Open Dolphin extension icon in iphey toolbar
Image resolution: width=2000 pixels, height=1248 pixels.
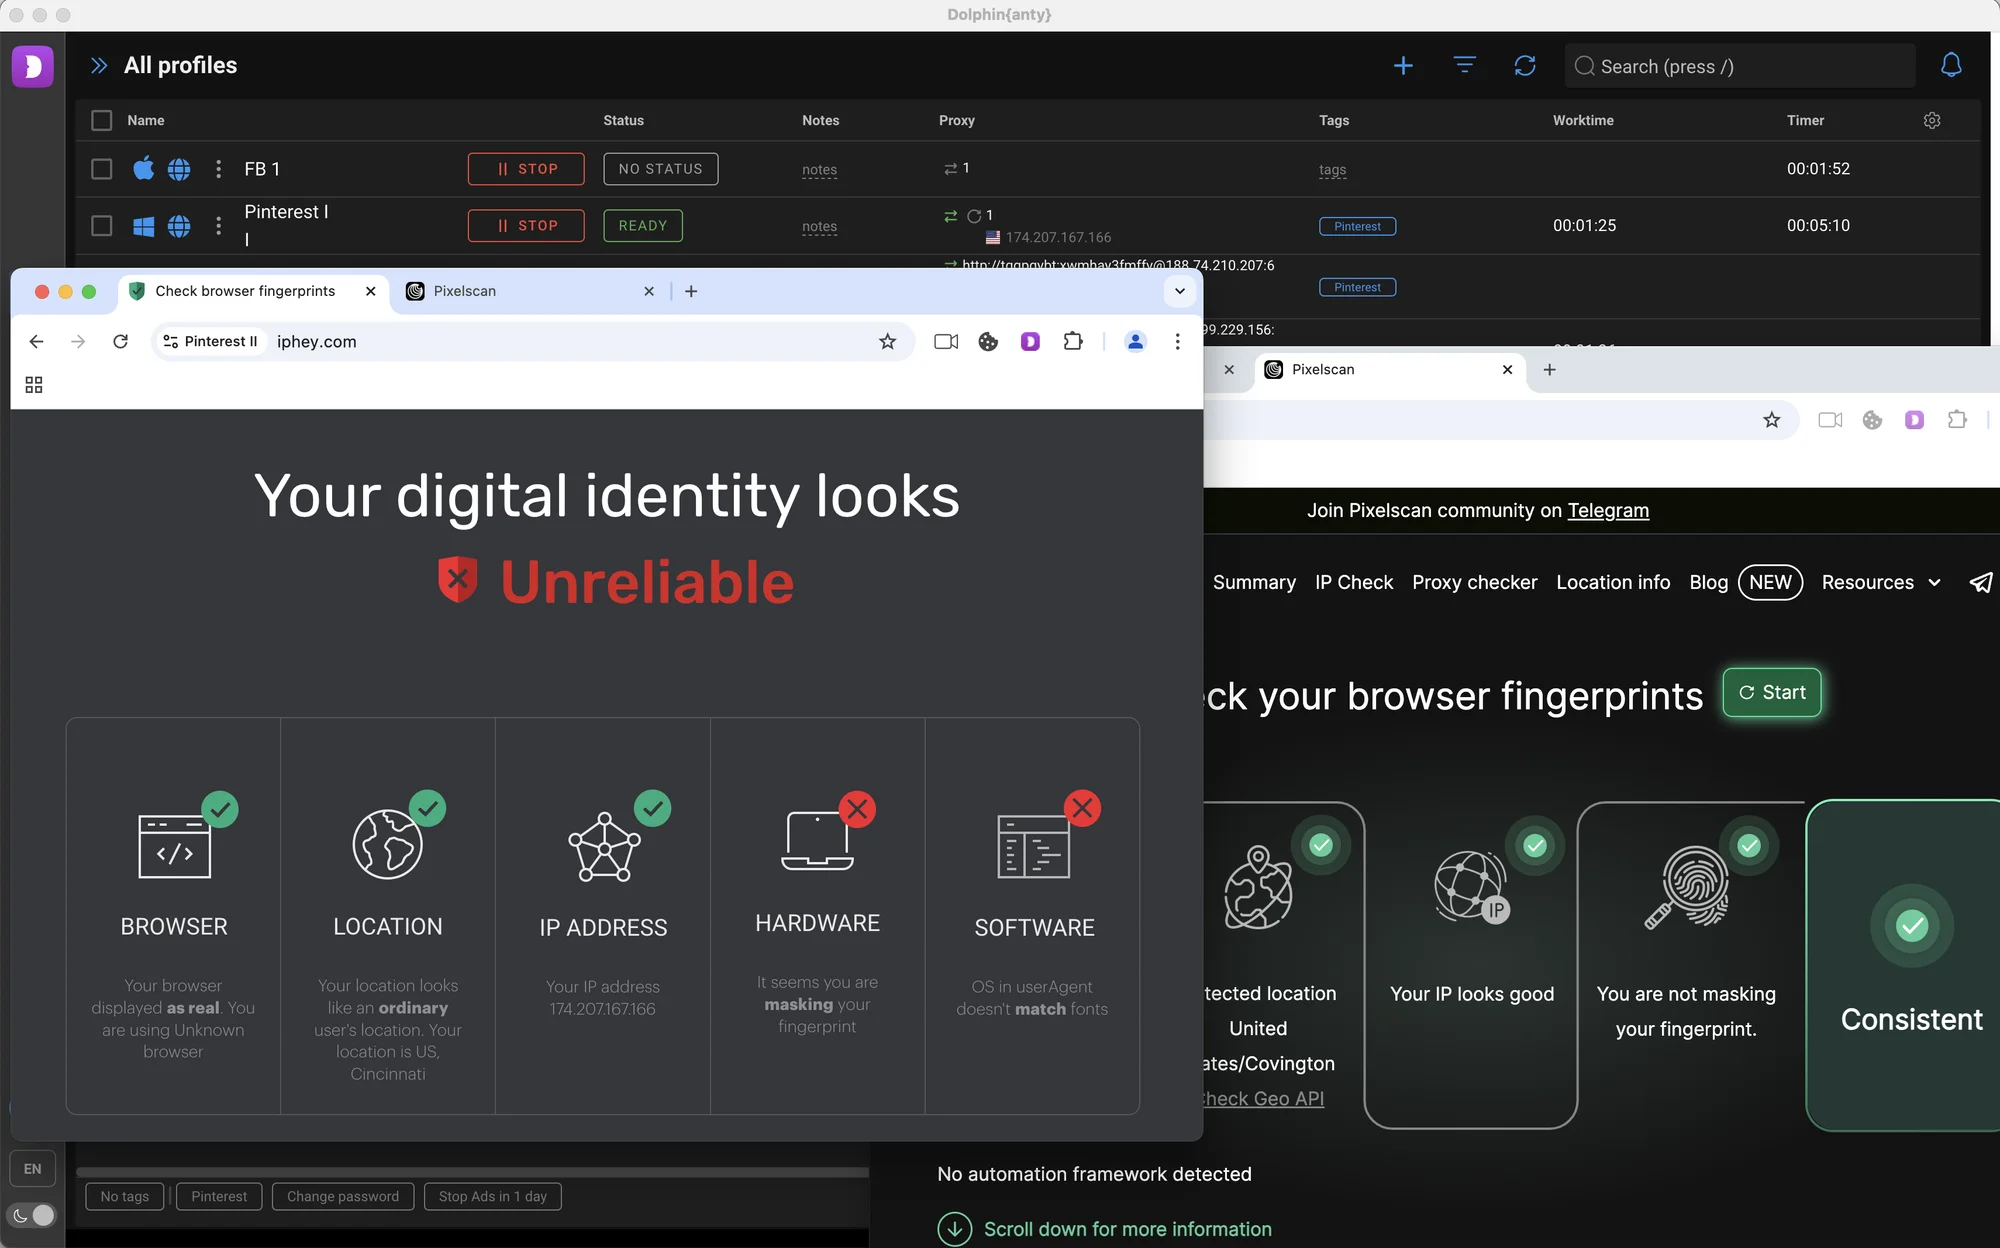tap(1030, 342)
